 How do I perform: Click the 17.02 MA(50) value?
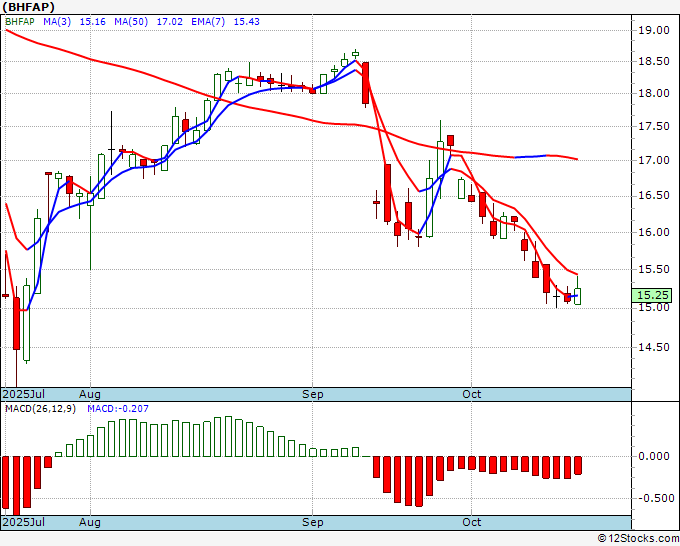coord(170,21)
